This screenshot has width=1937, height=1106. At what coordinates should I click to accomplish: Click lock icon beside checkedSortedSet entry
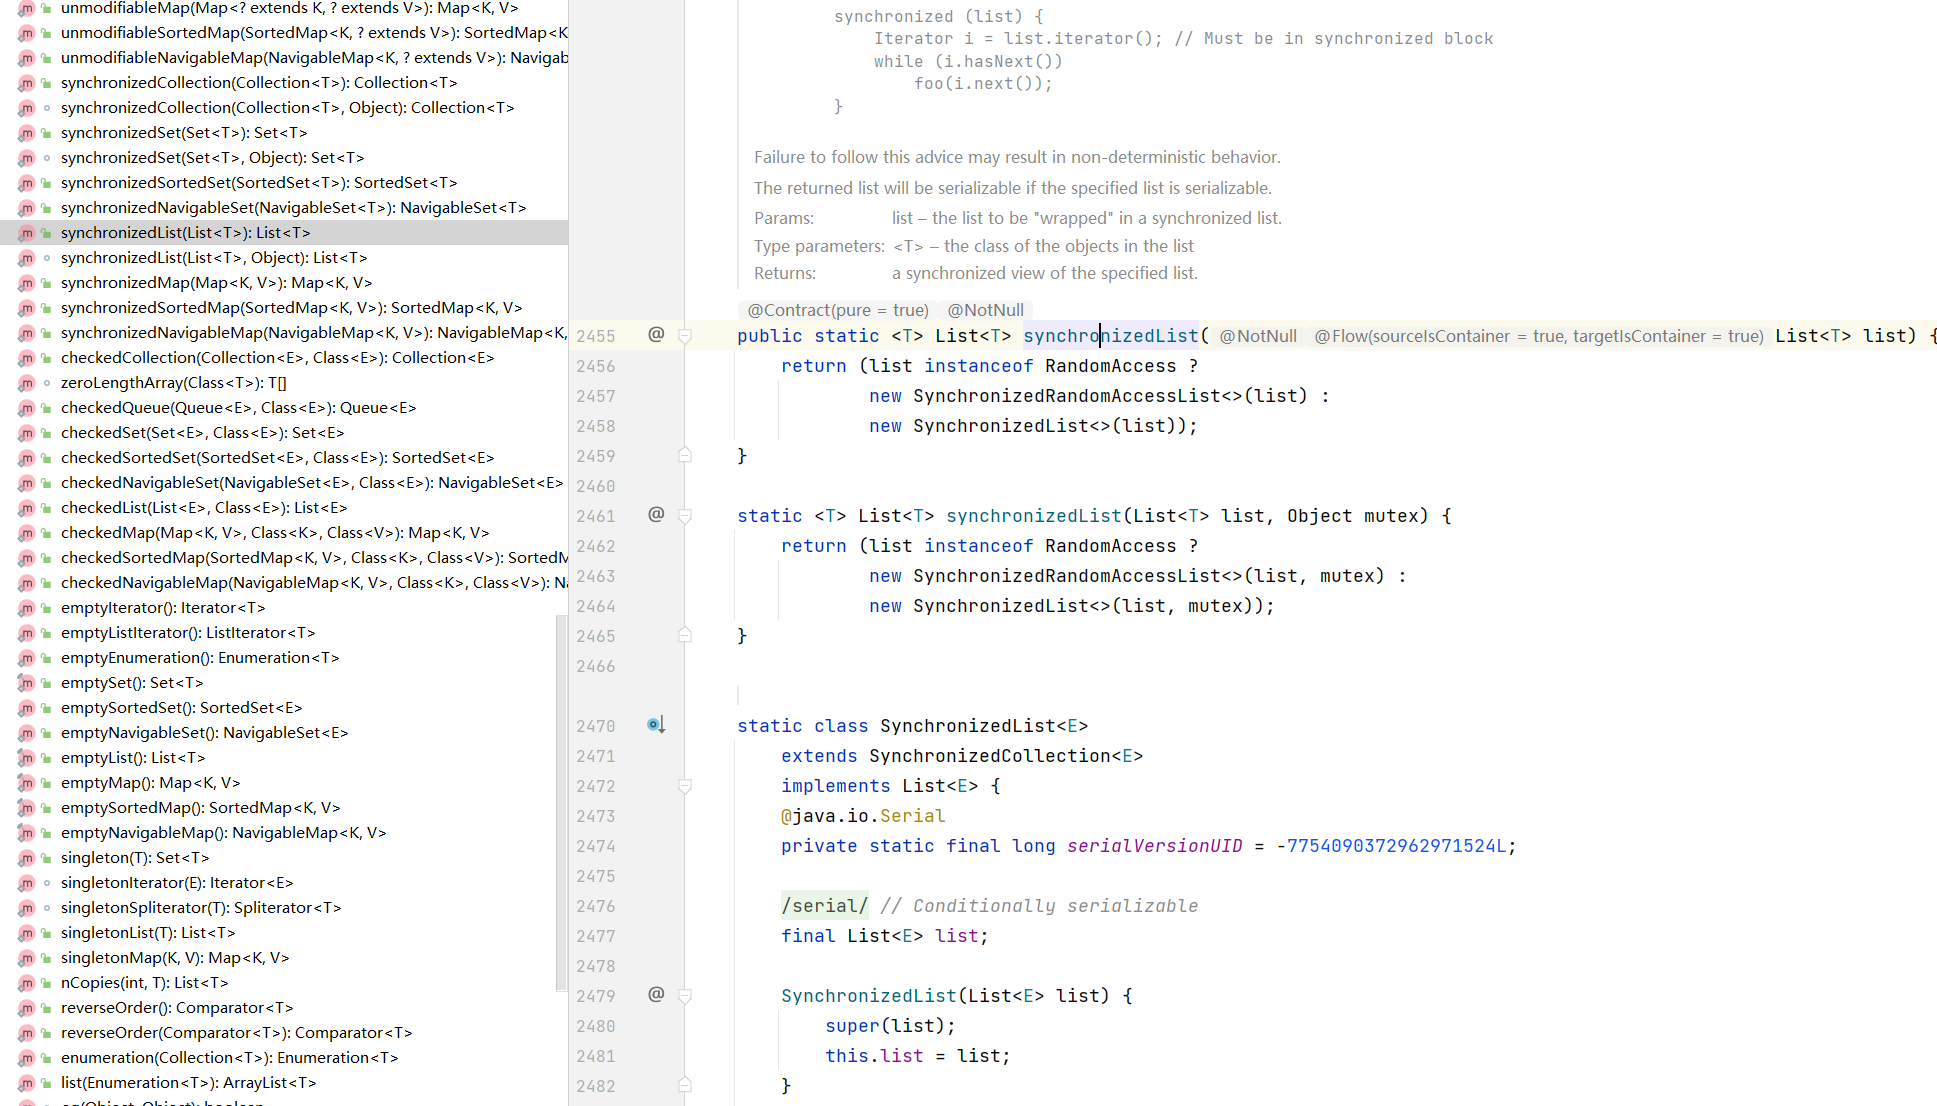tap(47, 458)
